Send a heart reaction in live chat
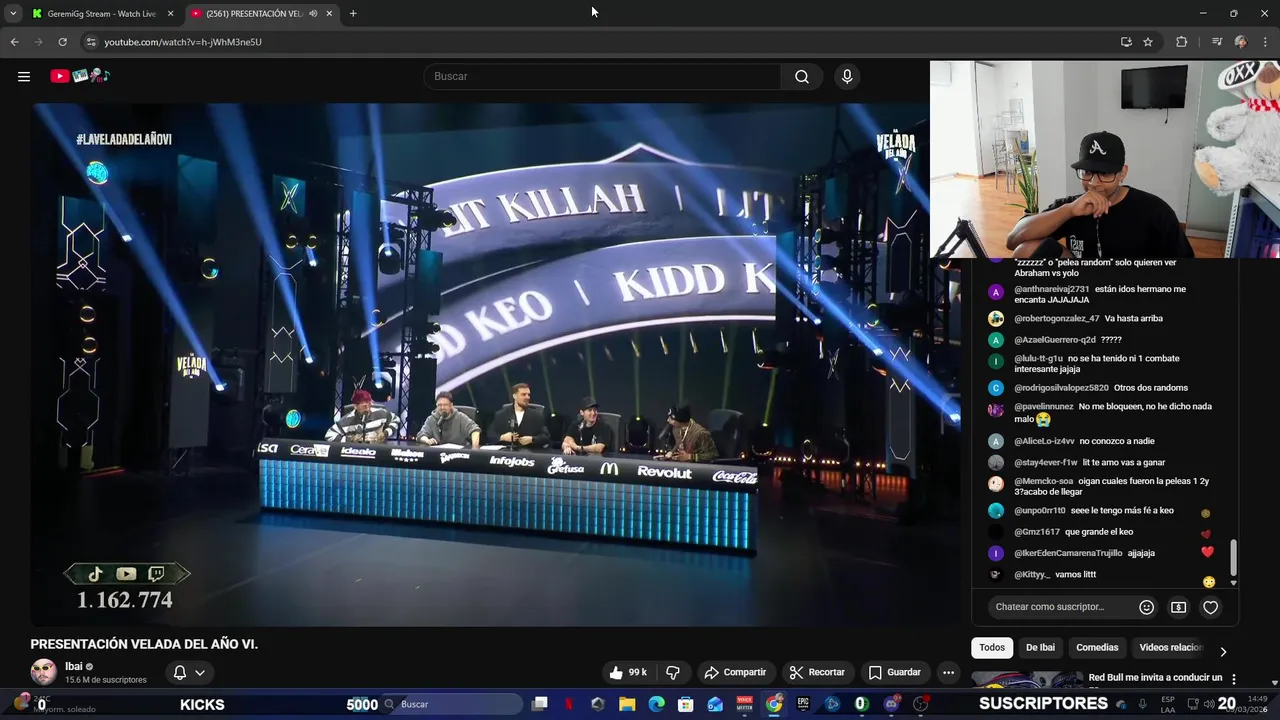Image resolution: width=1280 pixels, height=720 pixels. 1210,607
